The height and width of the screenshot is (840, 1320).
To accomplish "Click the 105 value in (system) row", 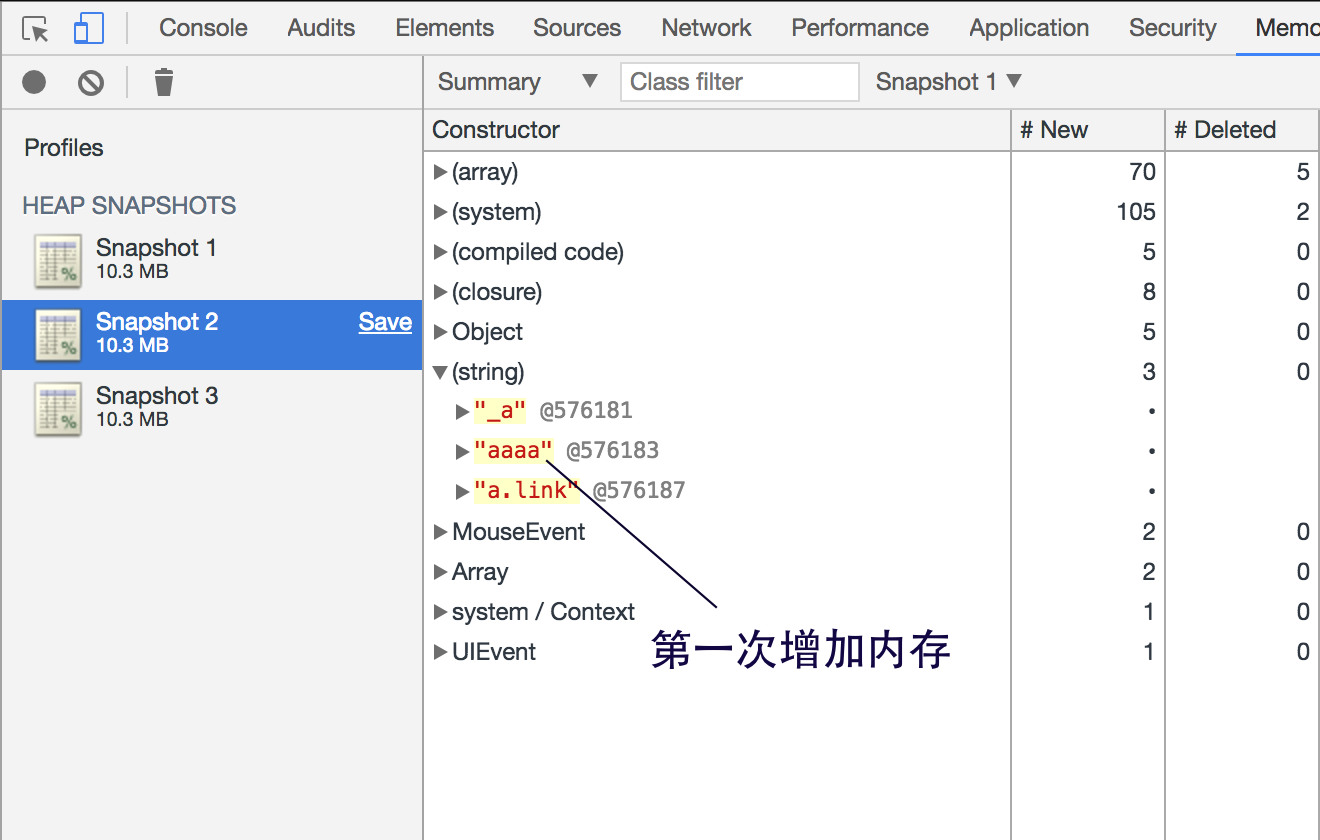I will [1137, 212].
